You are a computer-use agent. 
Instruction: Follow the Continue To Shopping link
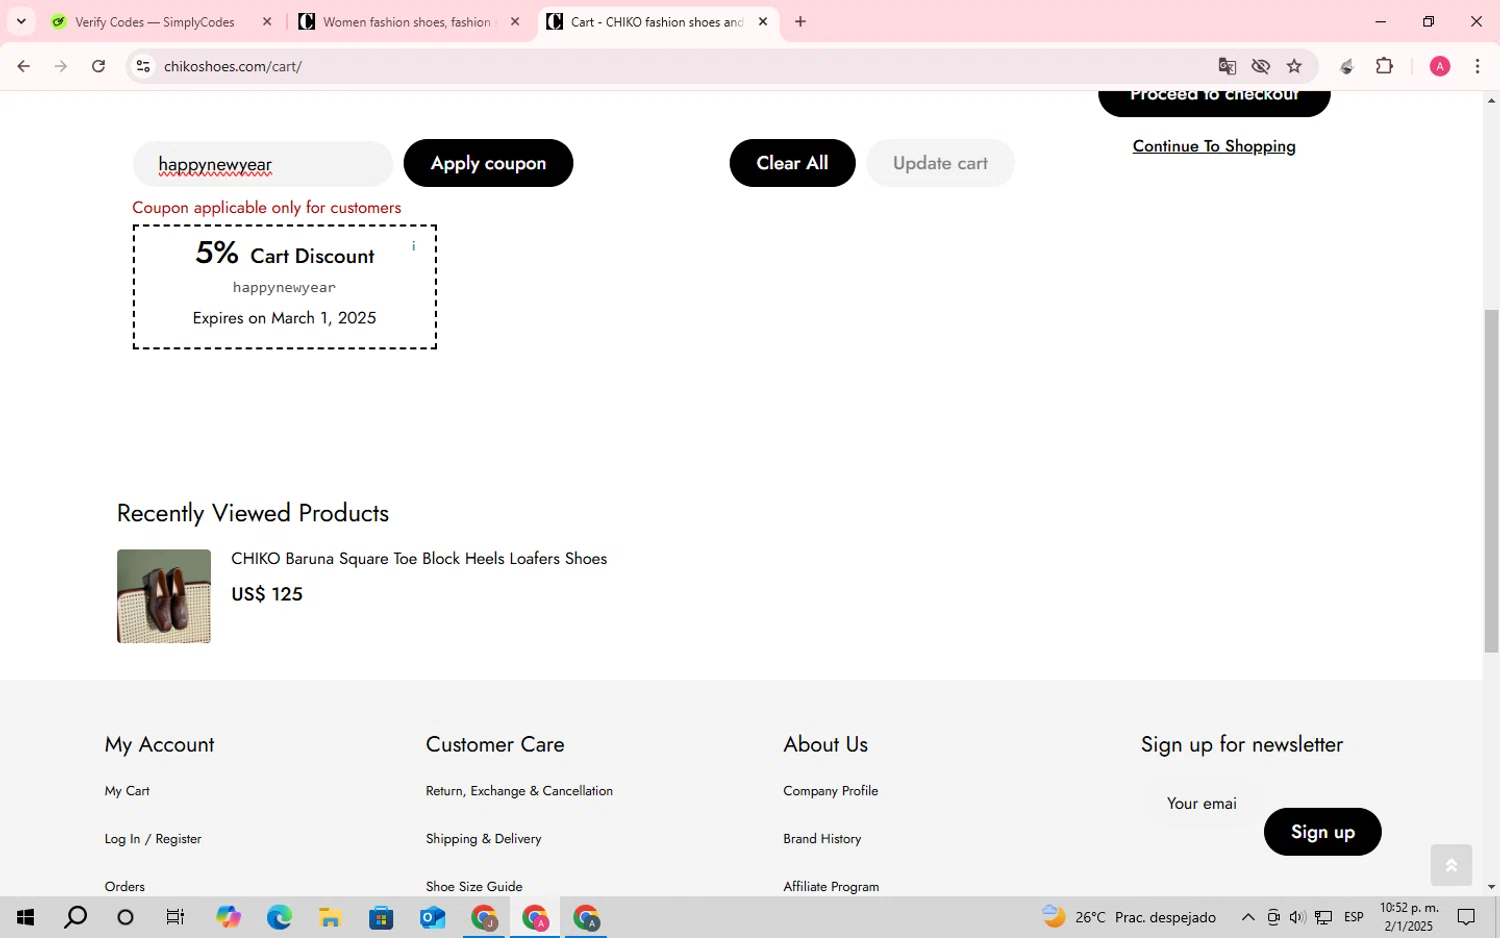coord(1214,146)
